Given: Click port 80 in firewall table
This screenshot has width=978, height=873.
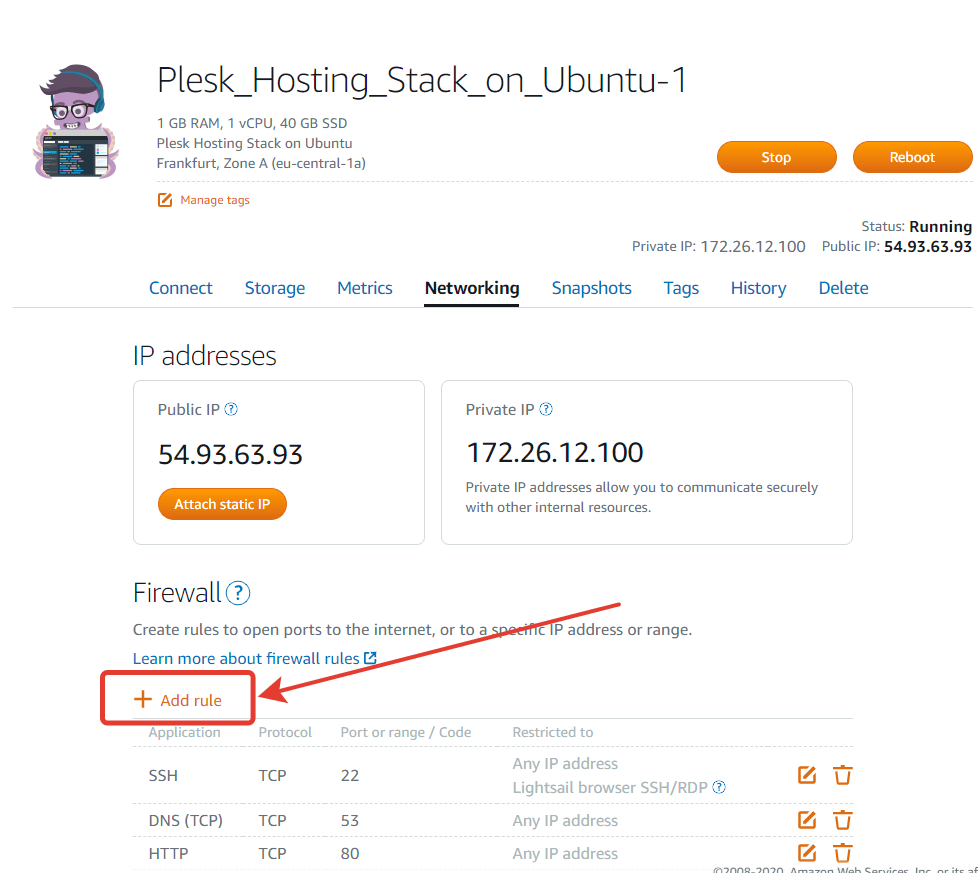Looking at the screenshot, I should coord(350,853).
